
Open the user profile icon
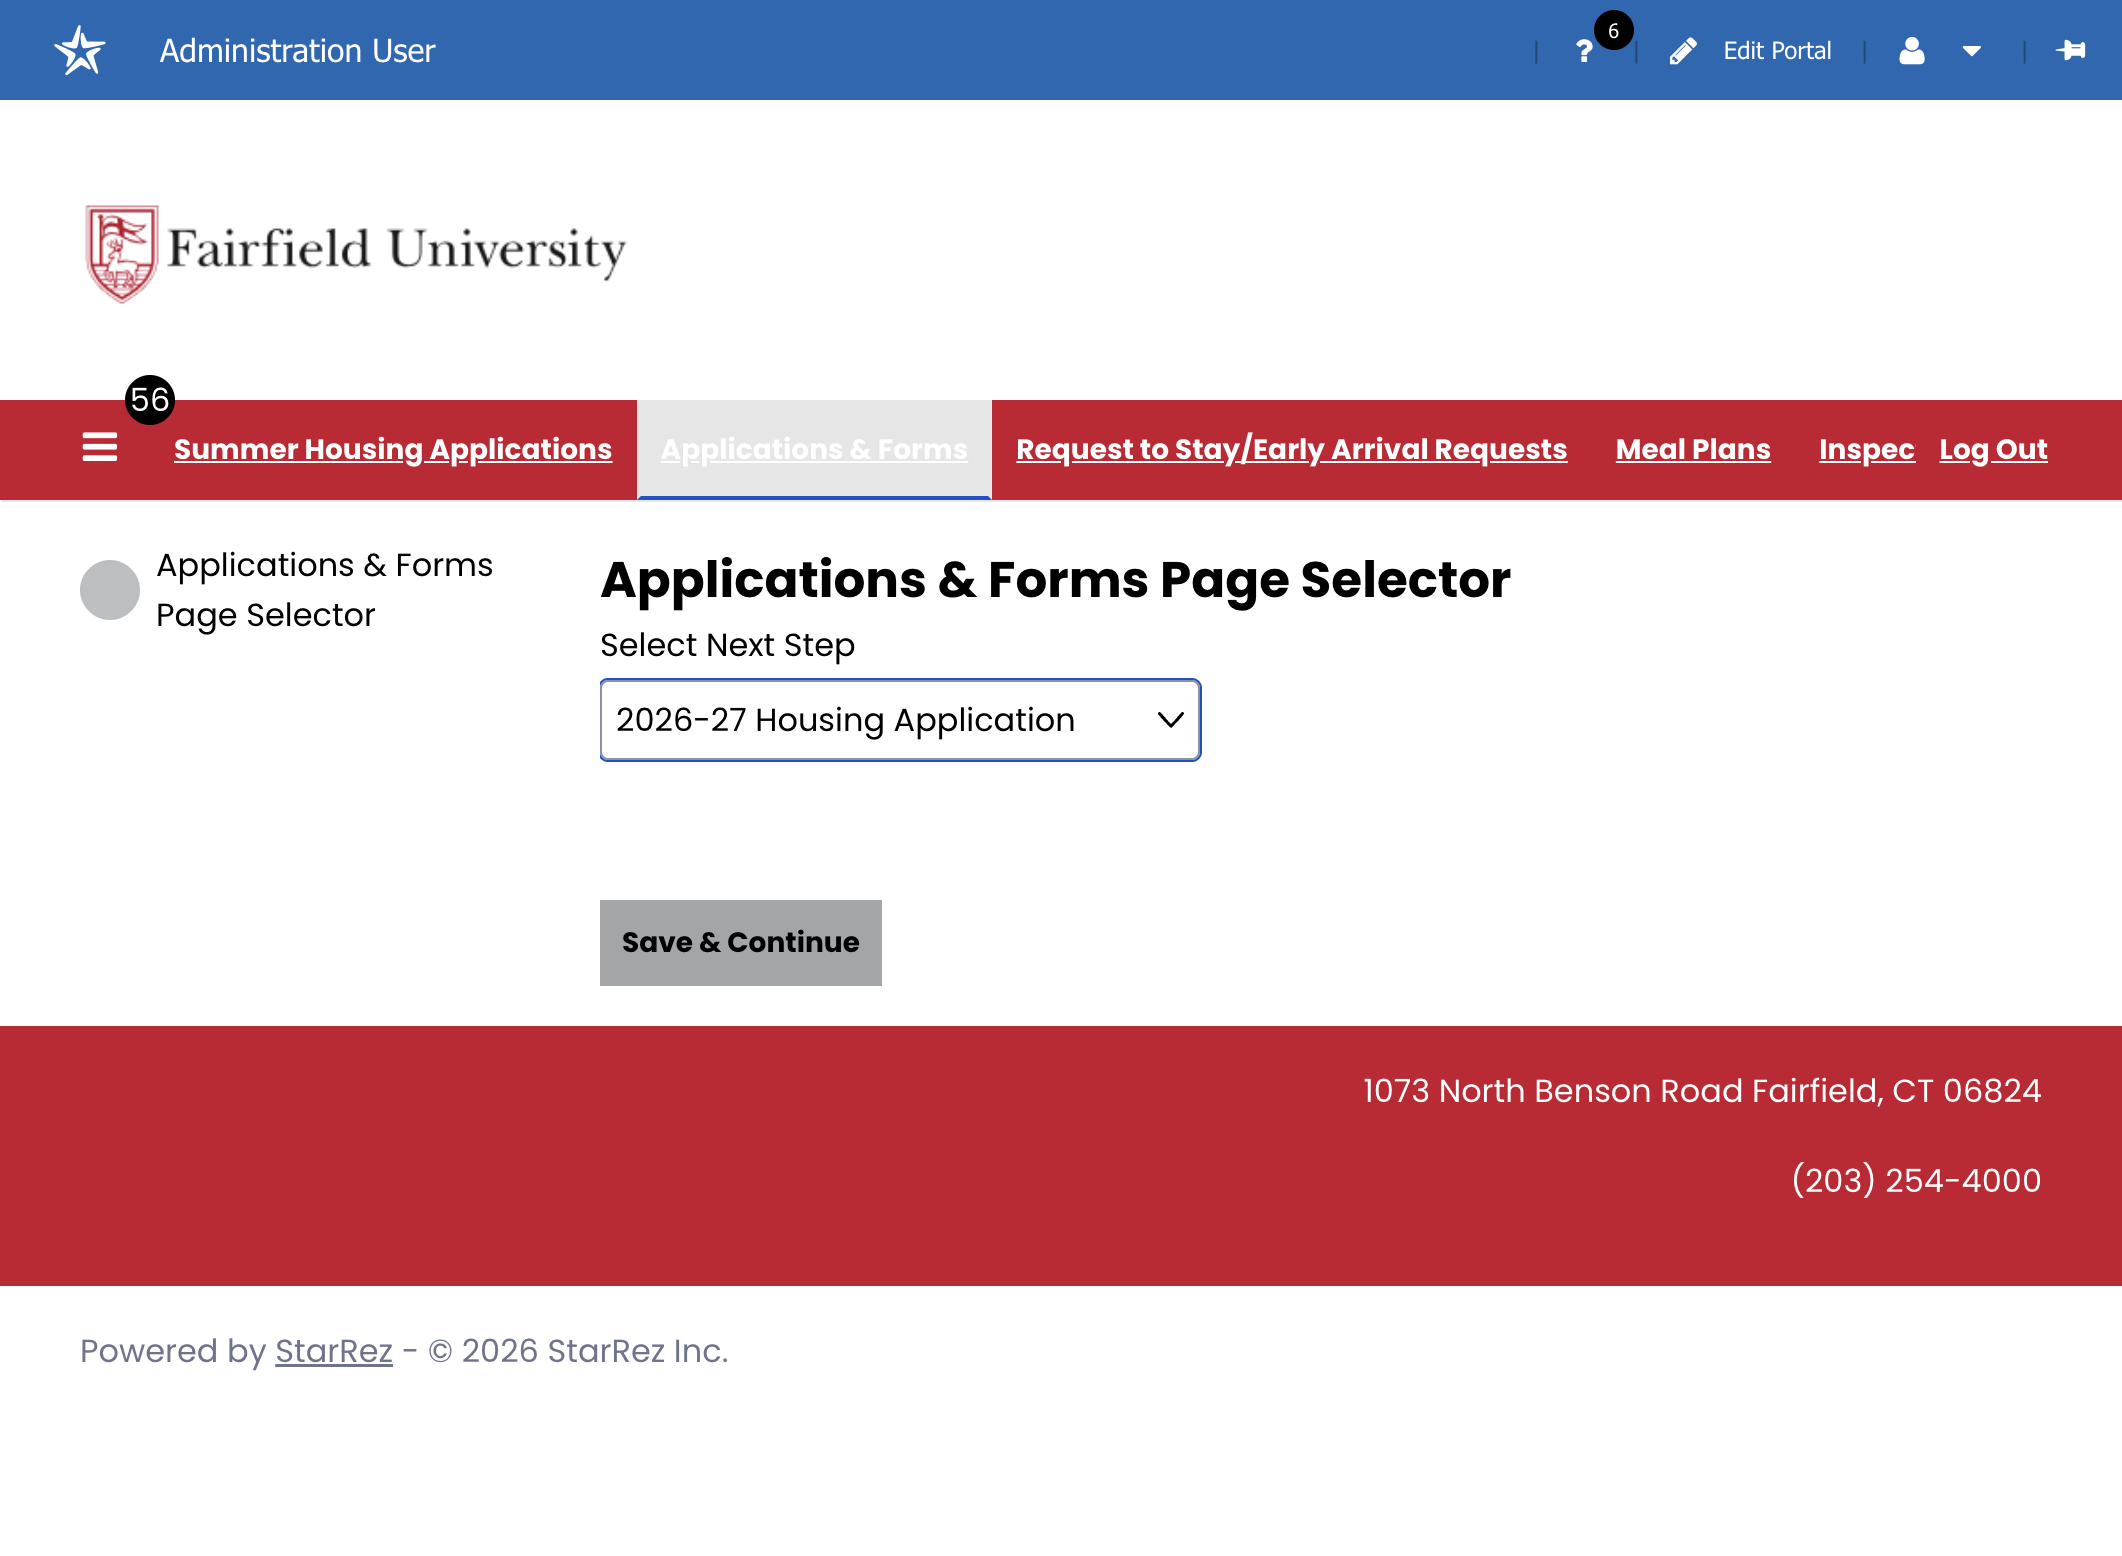1912,51
